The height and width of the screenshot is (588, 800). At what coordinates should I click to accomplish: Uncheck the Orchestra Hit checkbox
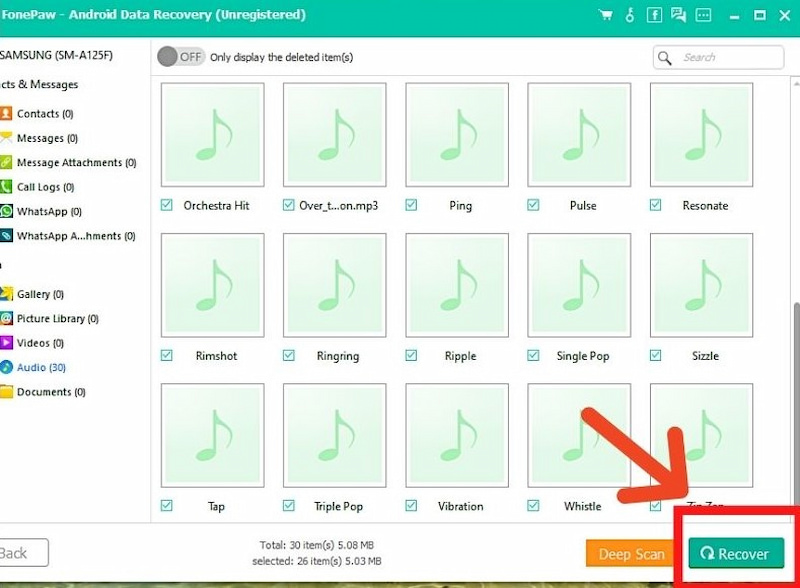pos(166,205)
